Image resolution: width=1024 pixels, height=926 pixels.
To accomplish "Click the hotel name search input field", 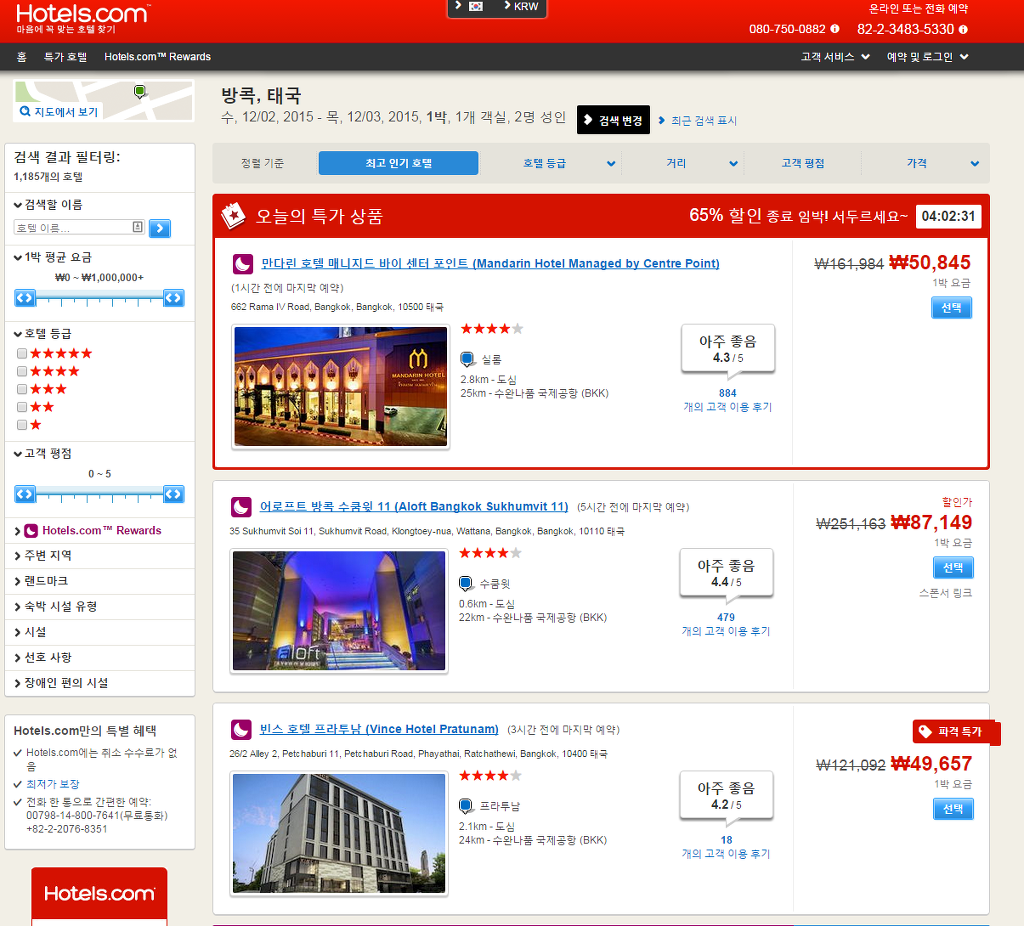I will (x=79, y=227).
